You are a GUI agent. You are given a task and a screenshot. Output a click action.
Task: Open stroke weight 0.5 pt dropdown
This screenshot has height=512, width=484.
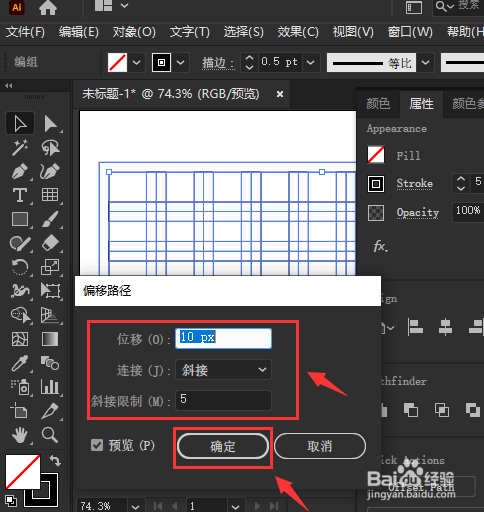coord(311,62)
